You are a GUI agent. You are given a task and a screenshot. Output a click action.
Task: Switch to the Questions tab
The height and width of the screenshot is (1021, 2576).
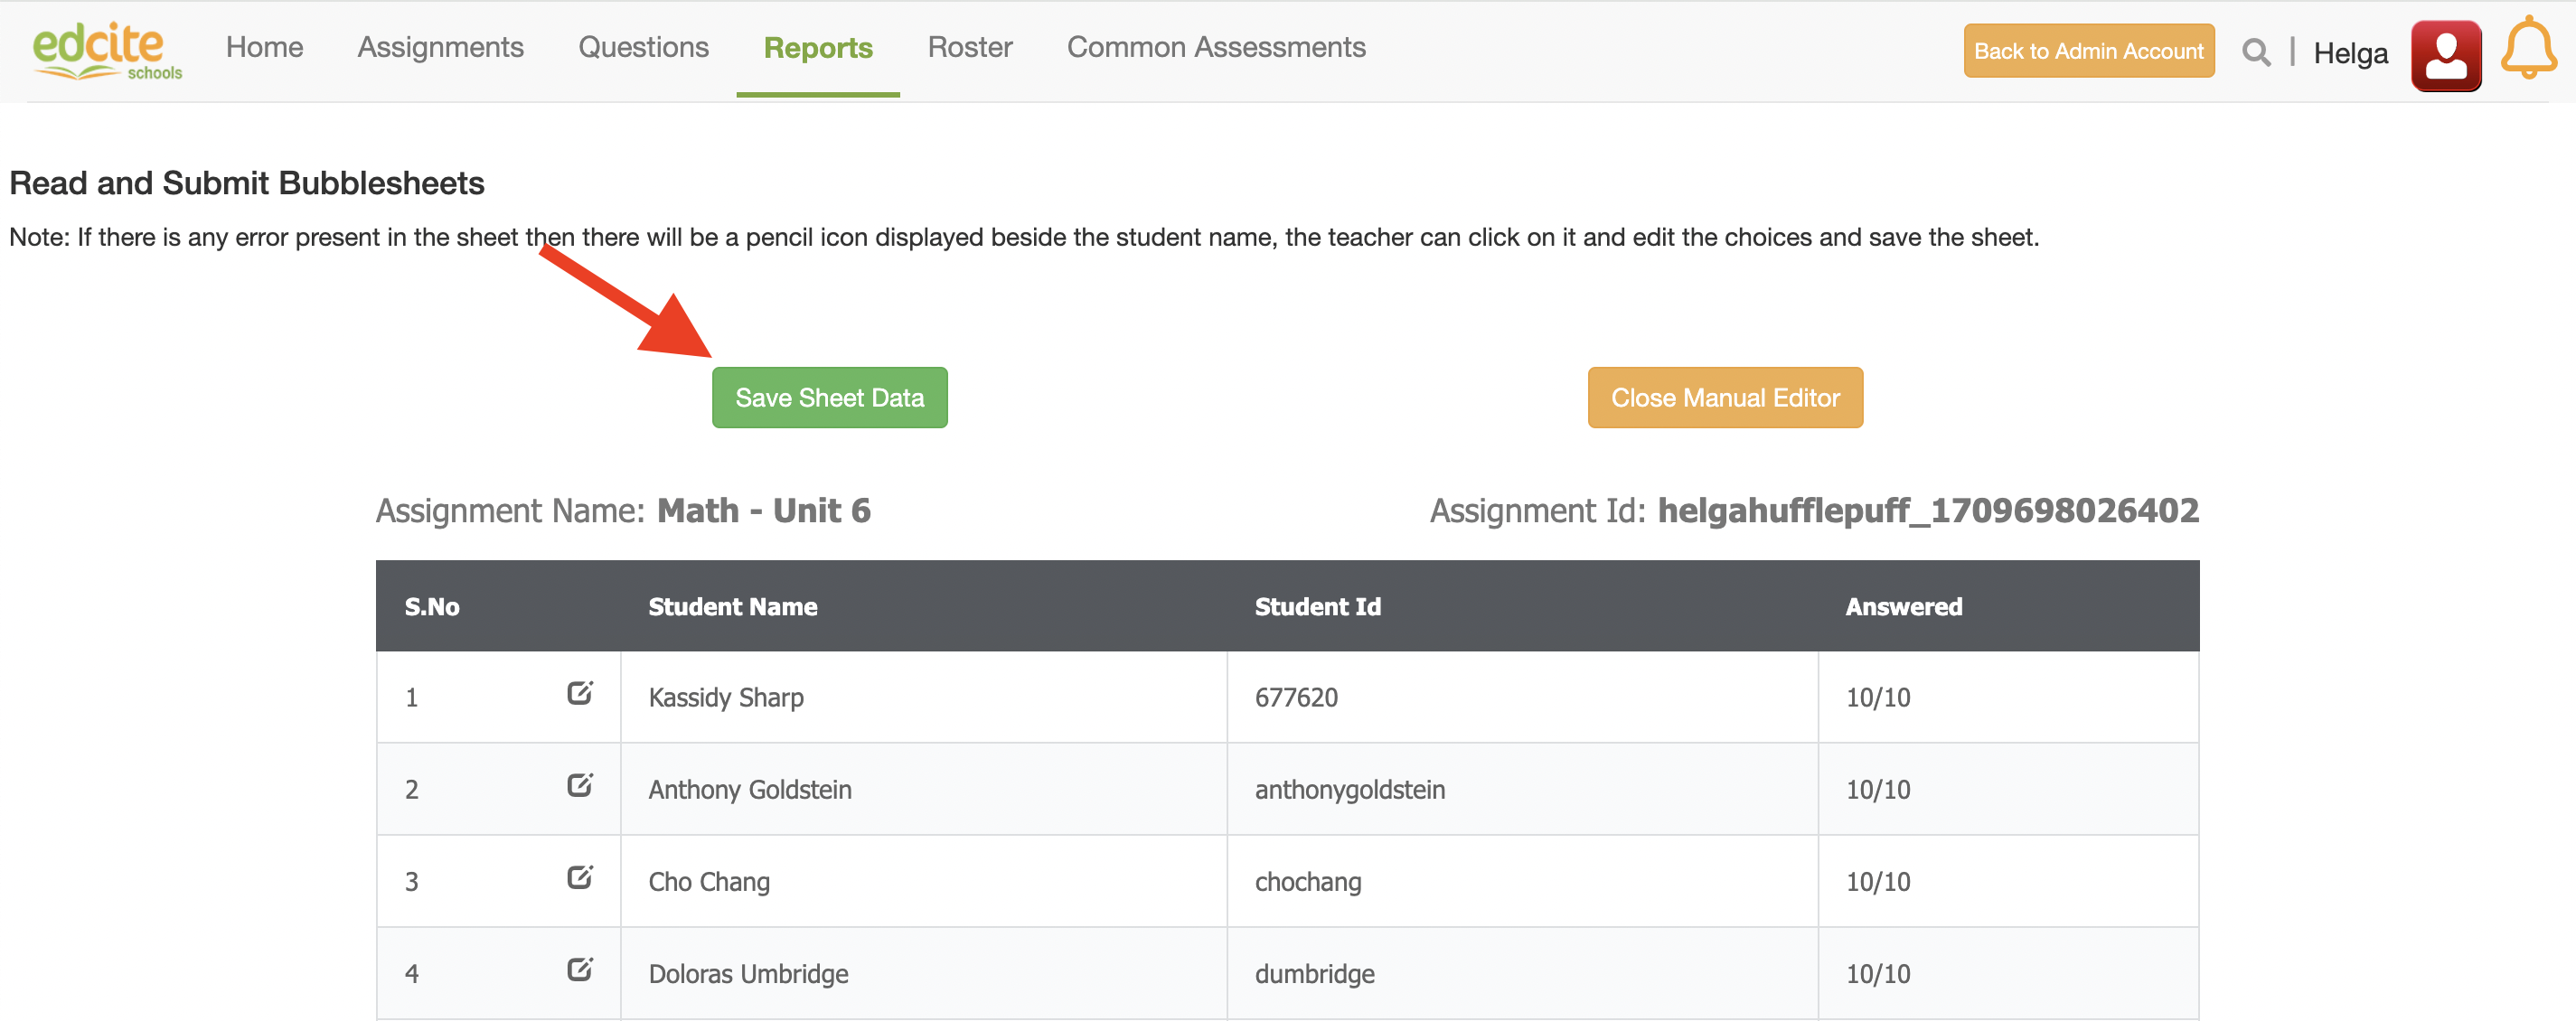[x=643, y=47]
